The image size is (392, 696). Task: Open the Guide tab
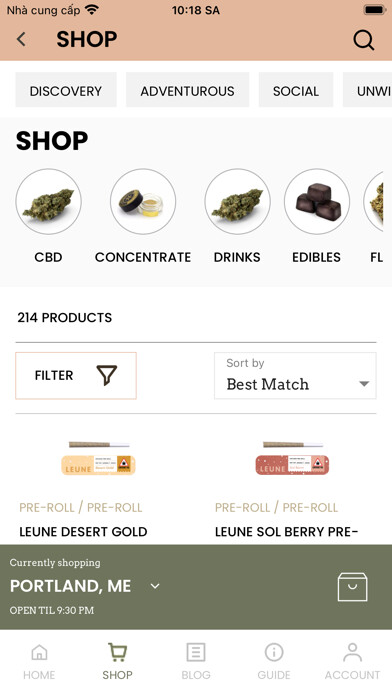click(x=274, y=661)
